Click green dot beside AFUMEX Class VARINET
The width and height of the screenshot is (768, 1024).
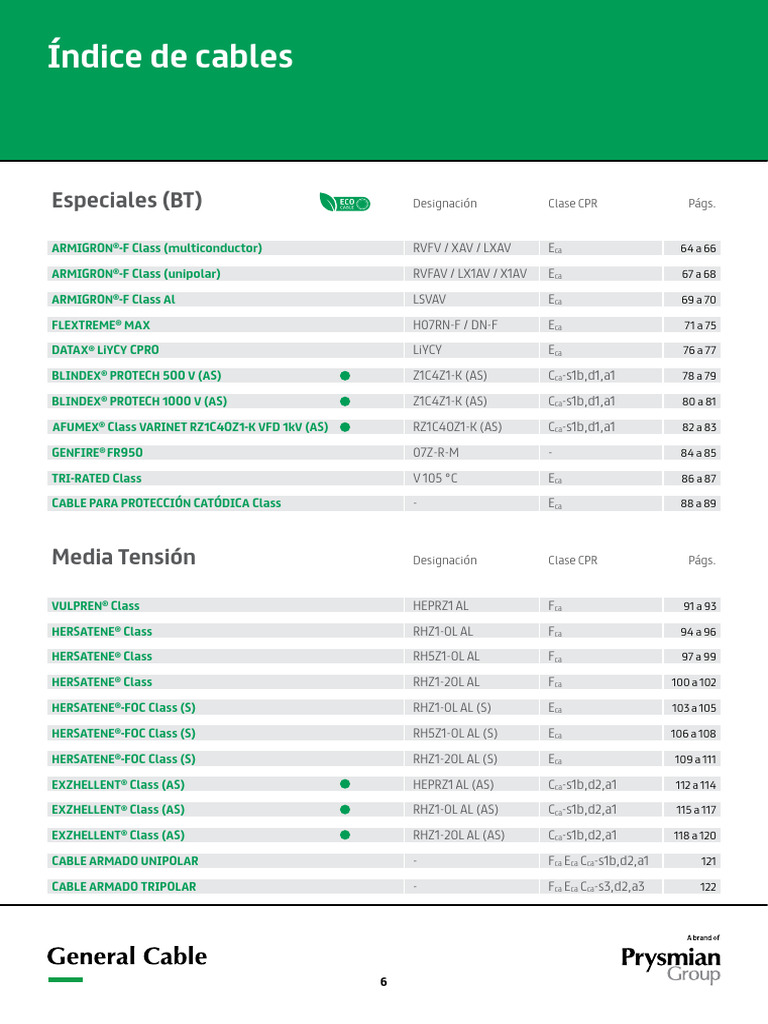pos(345,427)
